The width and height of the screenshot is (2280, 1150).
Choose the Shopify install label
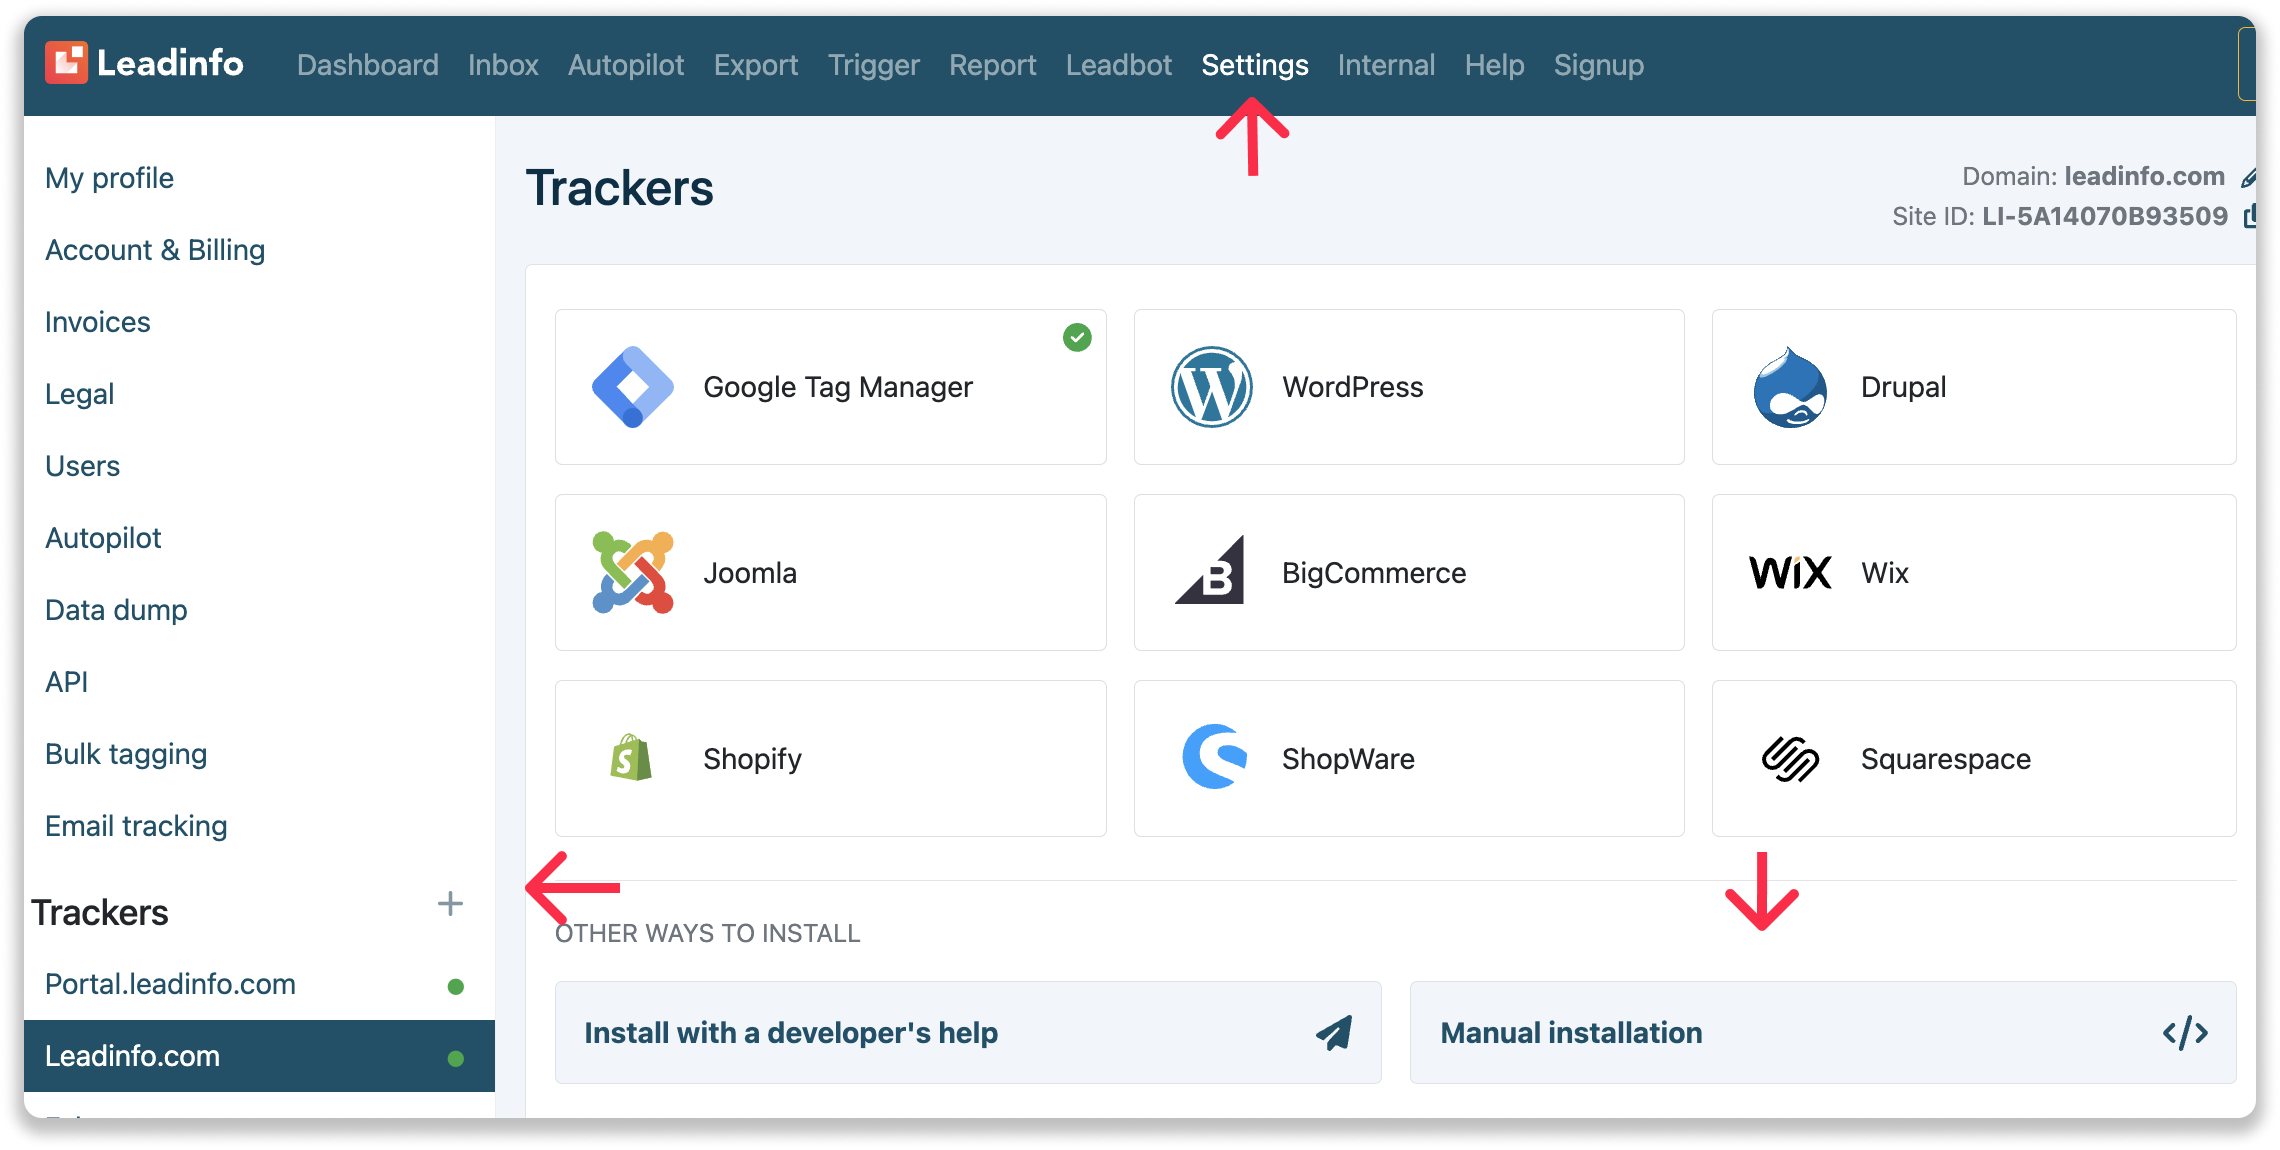point(752,759)
